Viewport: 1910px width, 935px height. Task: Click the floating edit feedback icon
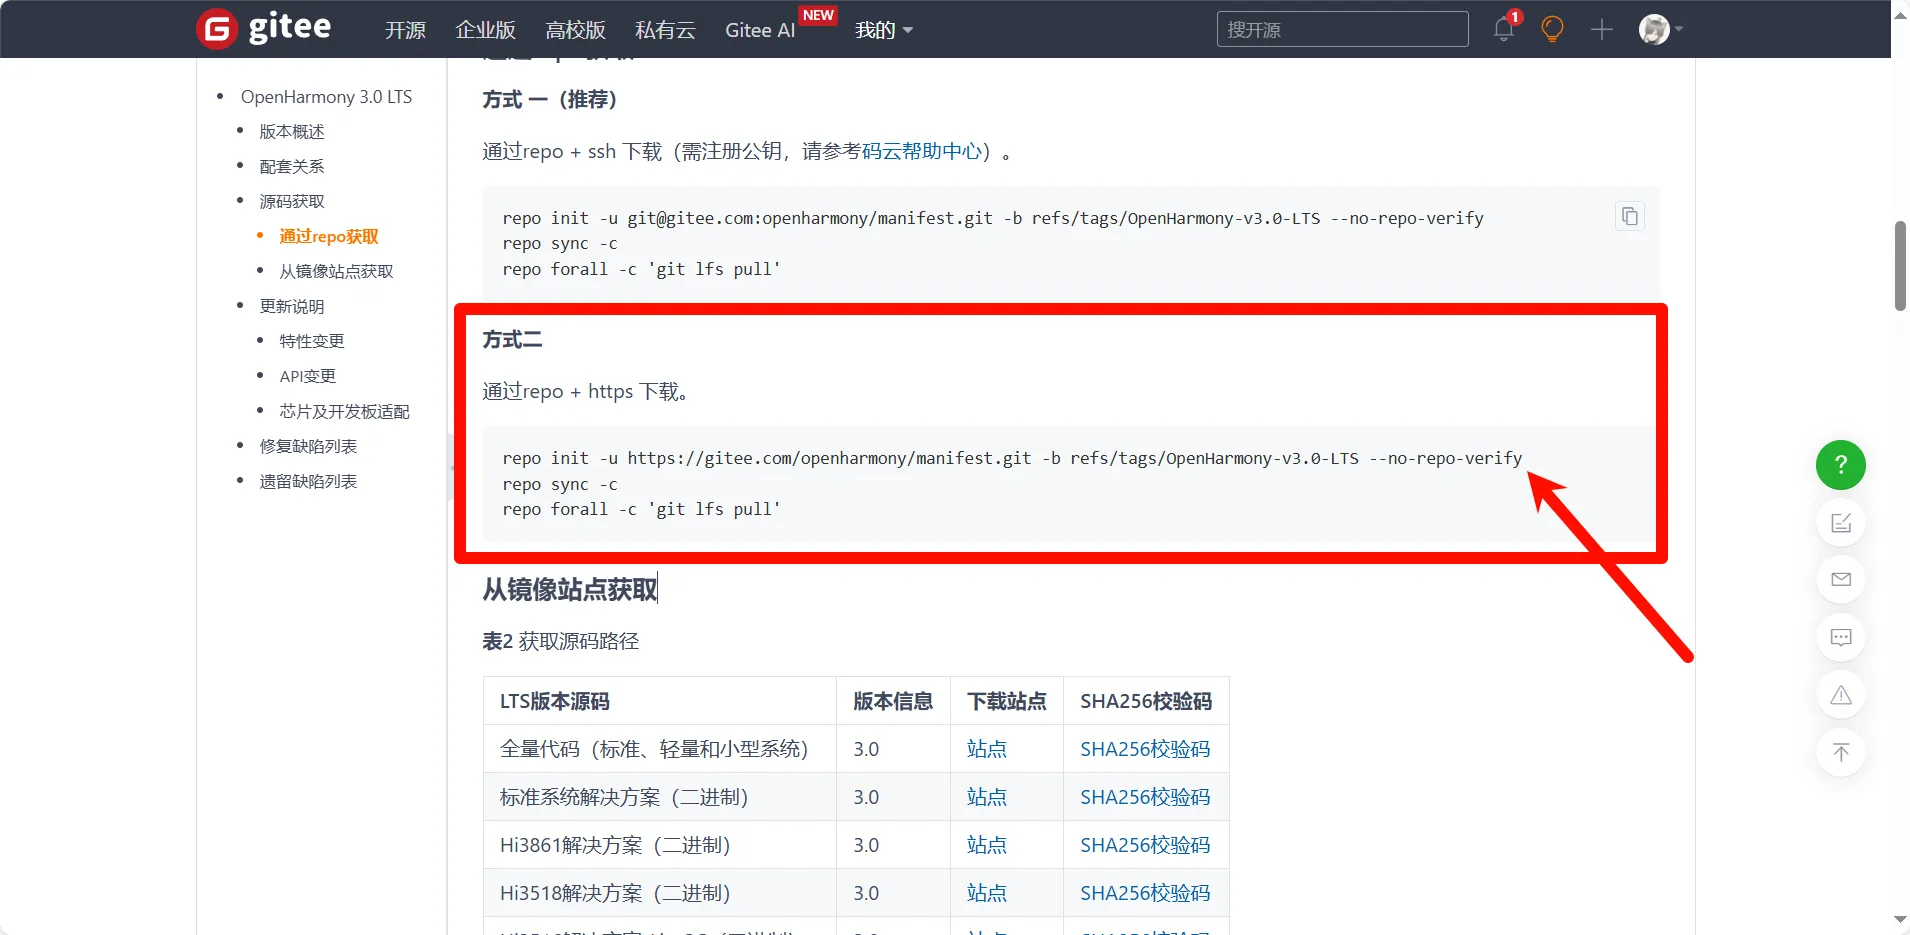(1840, 523)
